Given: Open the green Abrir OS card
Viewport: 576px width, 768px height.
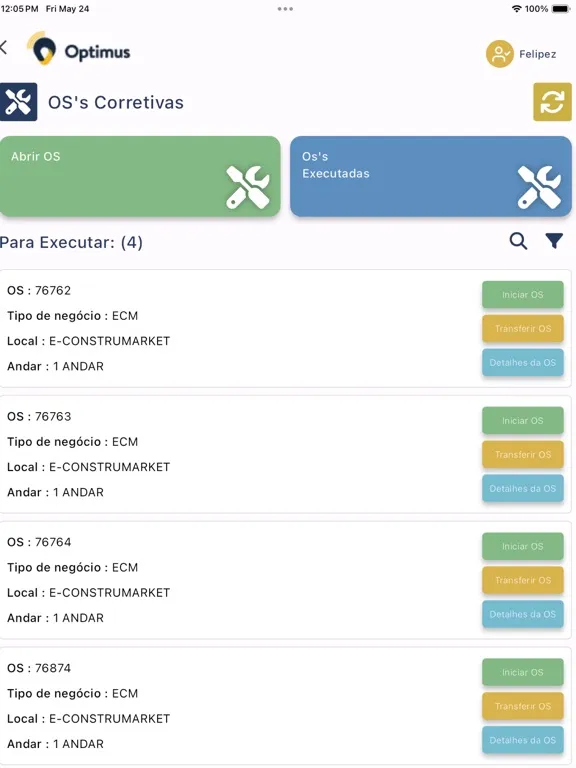Looking at the screenshot, I should pos(140,176).
